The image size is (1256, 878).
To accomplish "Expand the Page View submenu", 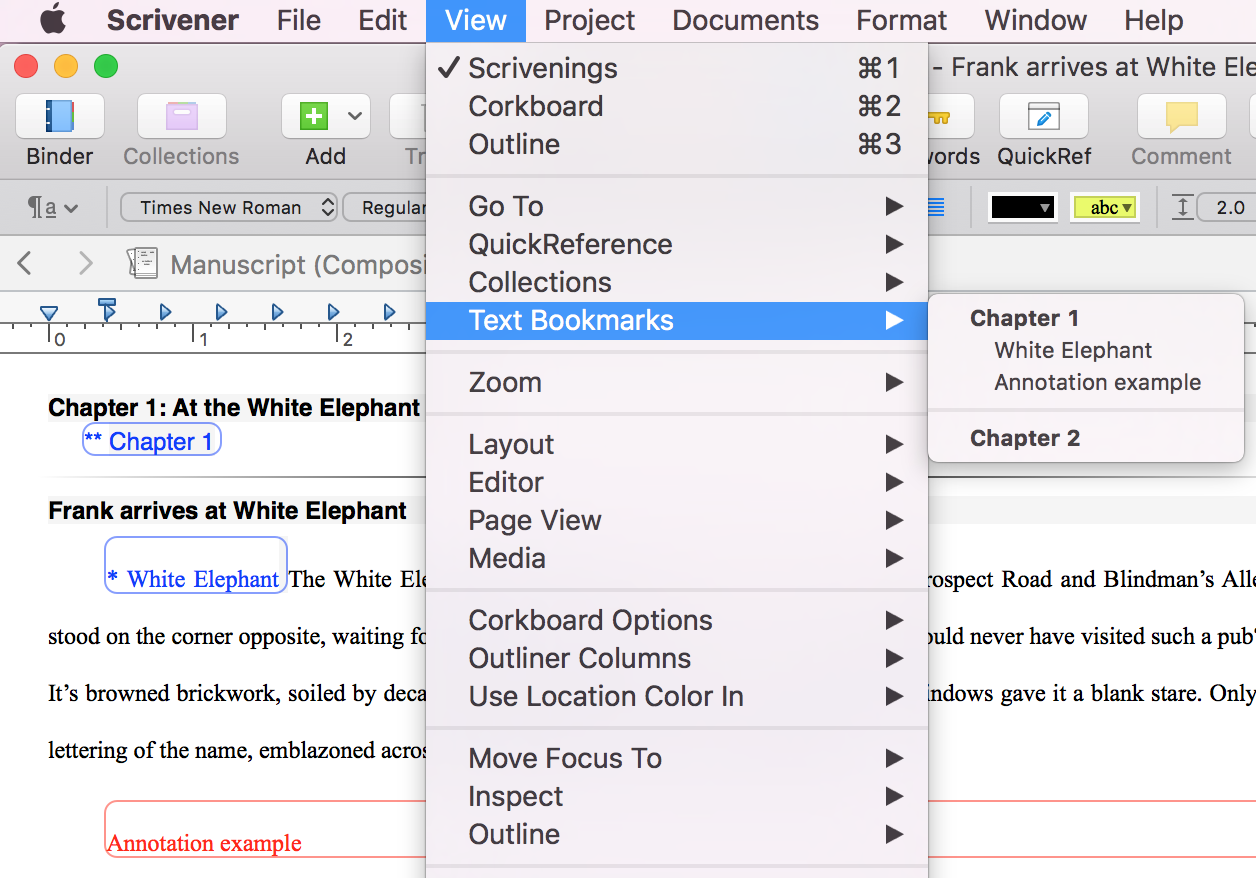I will click(x=677, y=520).
